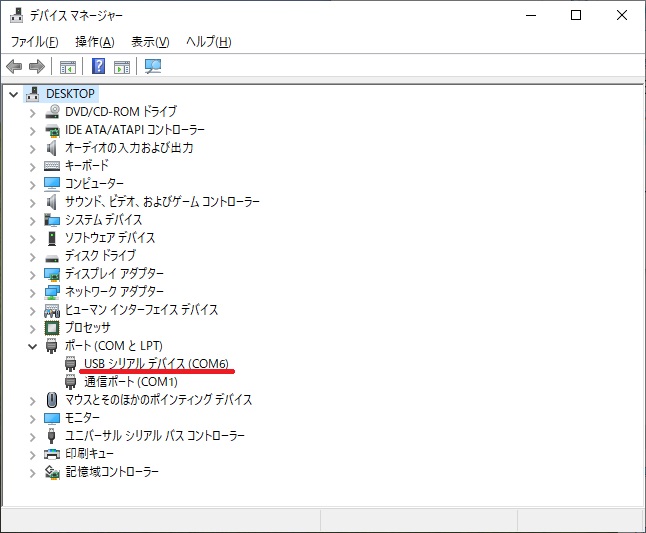The width and height of the screenshot is (646, 533).
Task: Expand the IDE ATA/ATAPI コントローラー category
Action: point(33,131)
